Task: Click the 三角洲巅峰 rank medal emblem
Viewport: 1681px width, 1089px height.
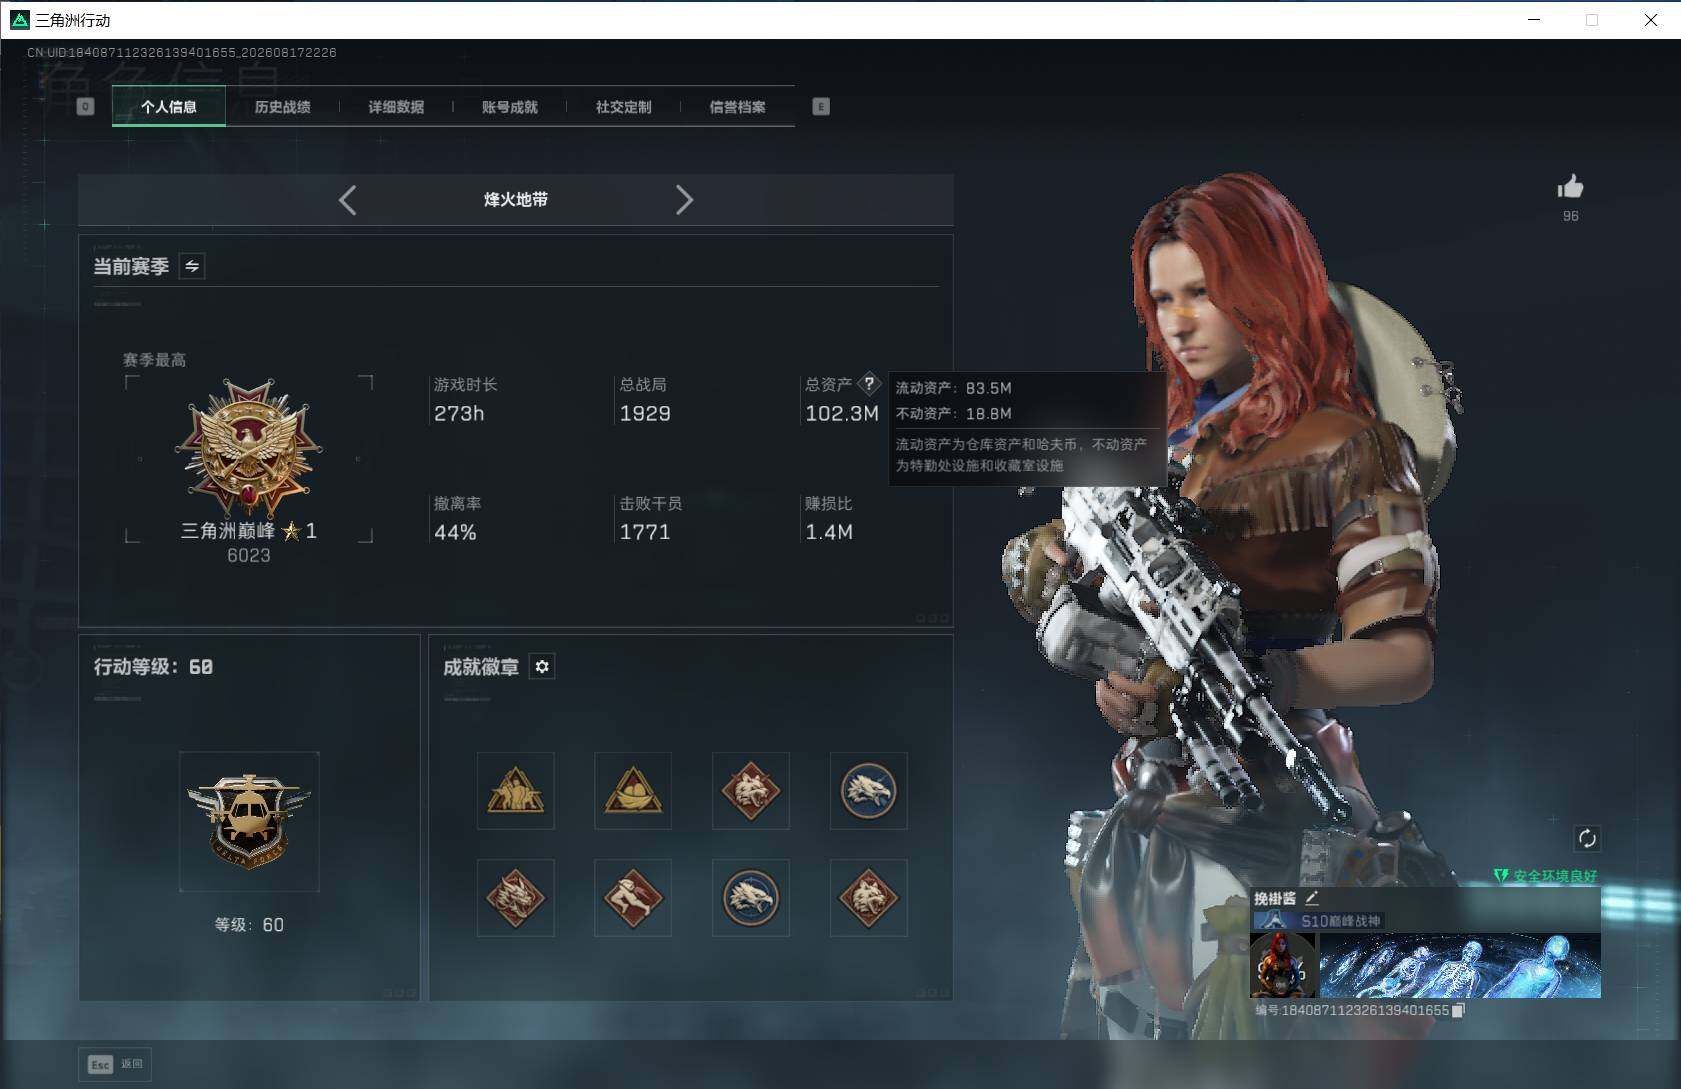Action: 249,447
